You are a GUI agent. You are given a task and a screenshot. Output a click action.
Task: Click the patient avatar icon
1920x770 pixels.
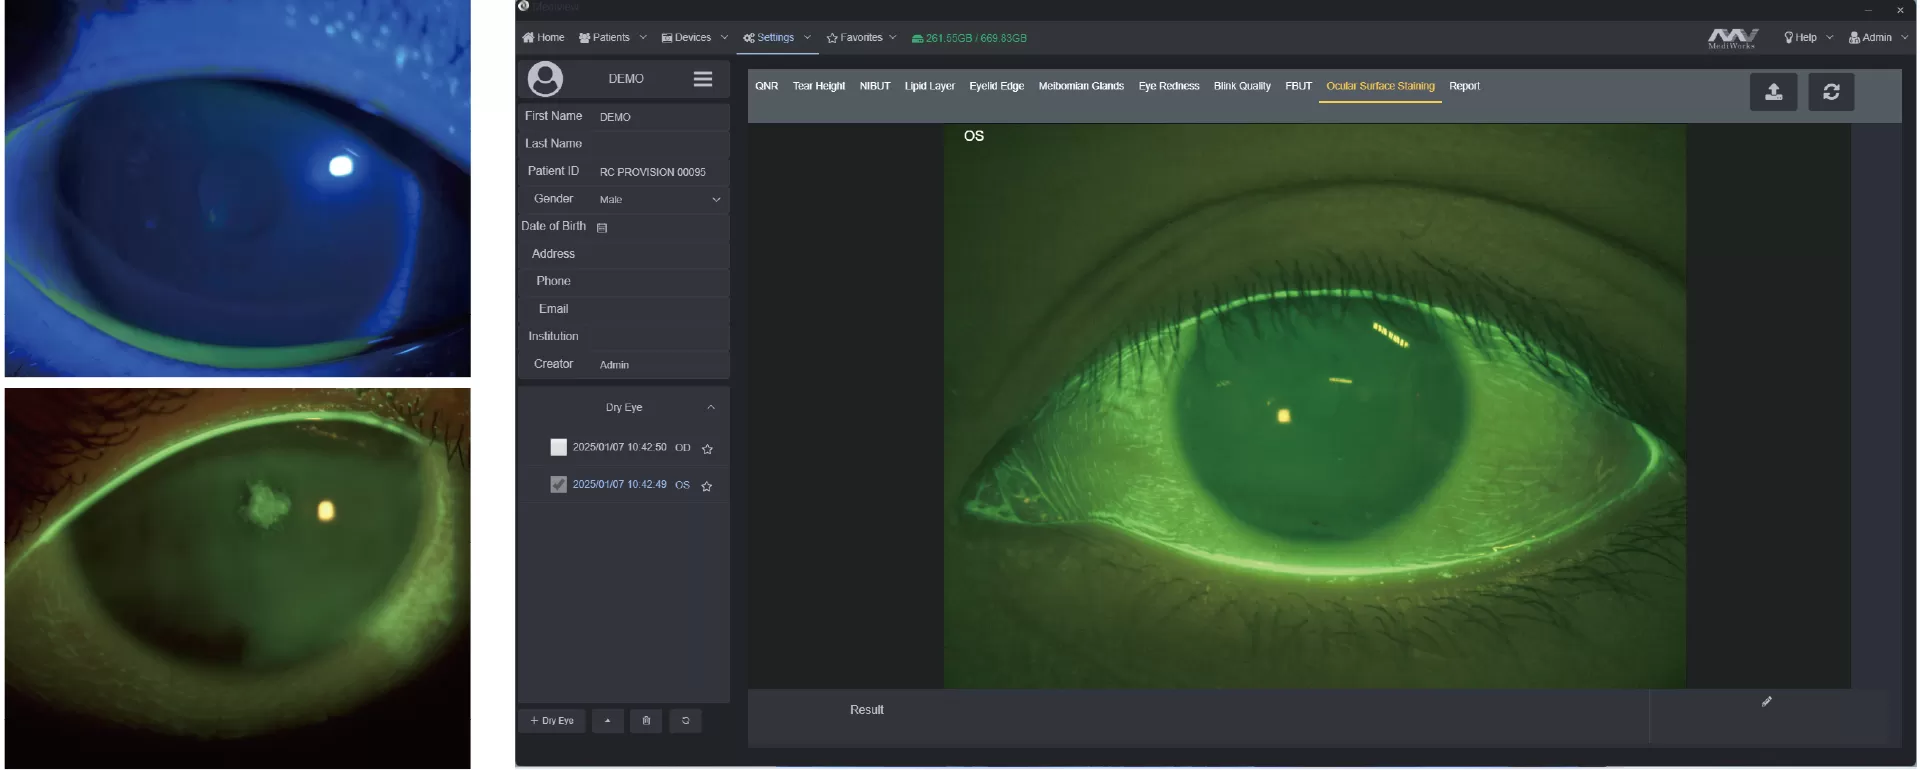(x=545, y=78)
